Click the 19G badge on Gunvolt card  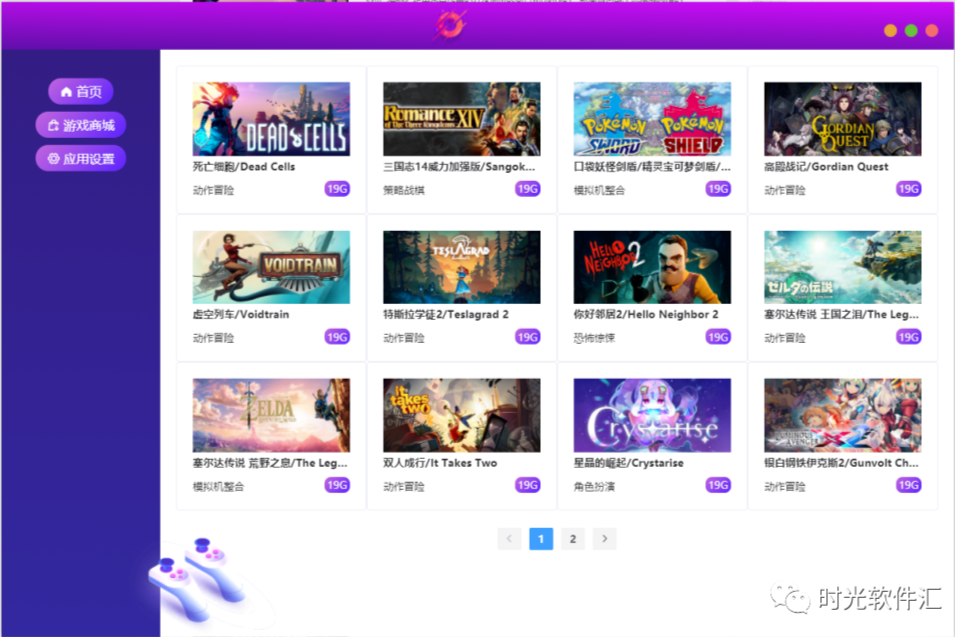click(x=909, y=485)
